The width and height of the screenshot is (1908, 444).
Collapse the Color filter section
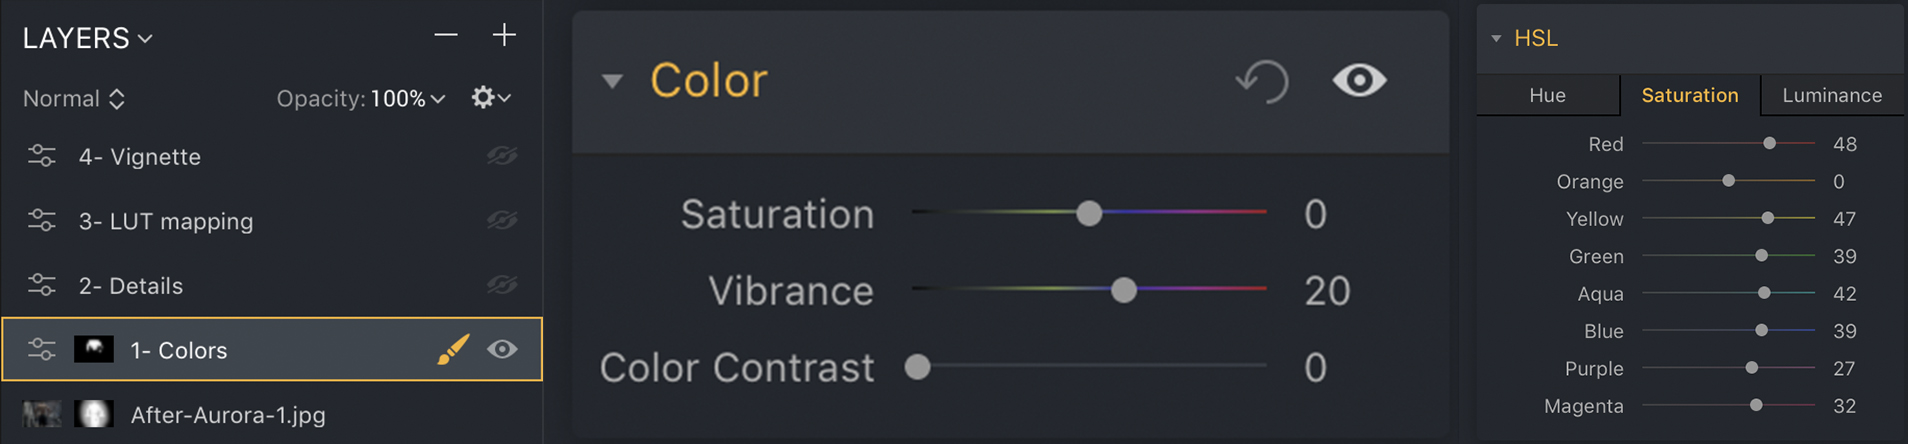[x=612, y=81]
